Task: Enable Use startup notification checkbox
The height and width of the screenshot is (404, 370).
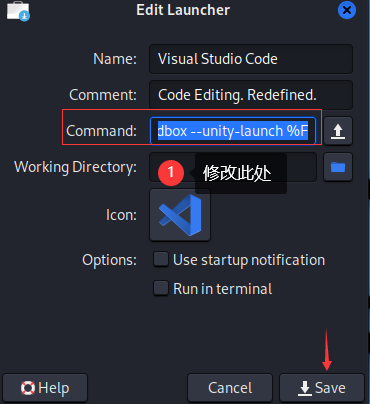Action: coord(161,259)
